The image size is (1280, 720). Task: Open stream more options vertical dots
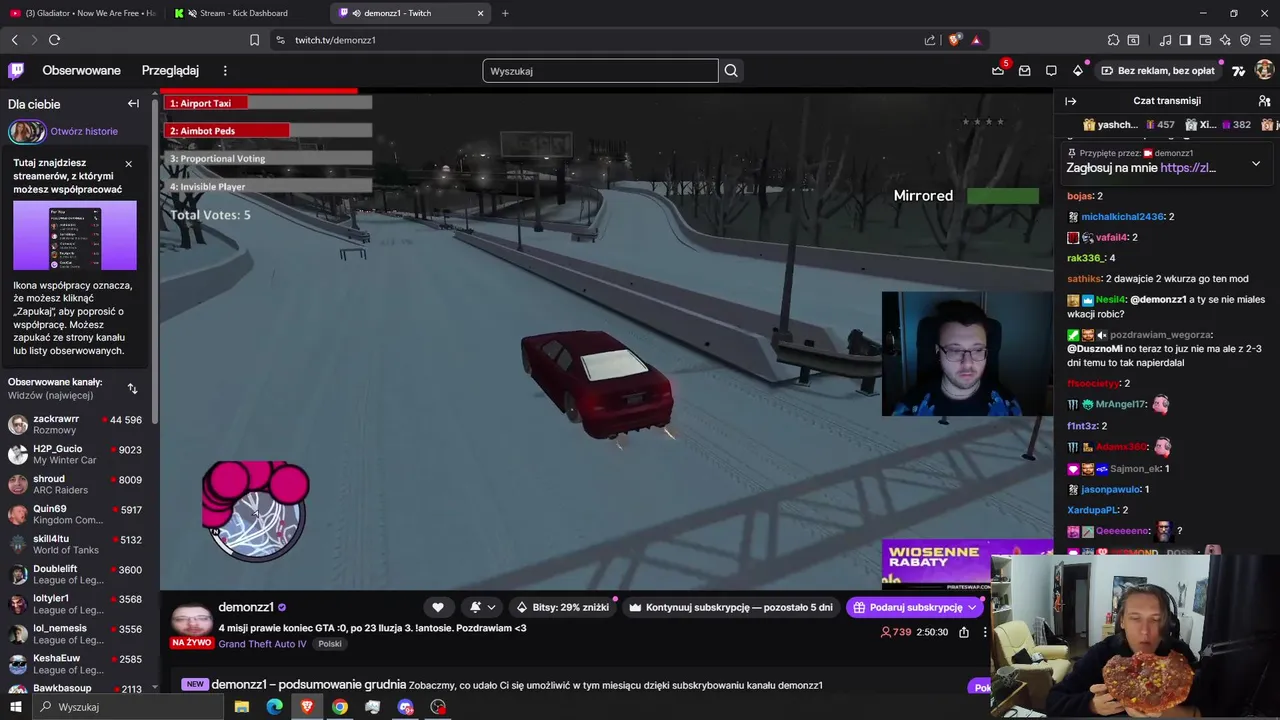pyautogui.click(x=985, y=632)
